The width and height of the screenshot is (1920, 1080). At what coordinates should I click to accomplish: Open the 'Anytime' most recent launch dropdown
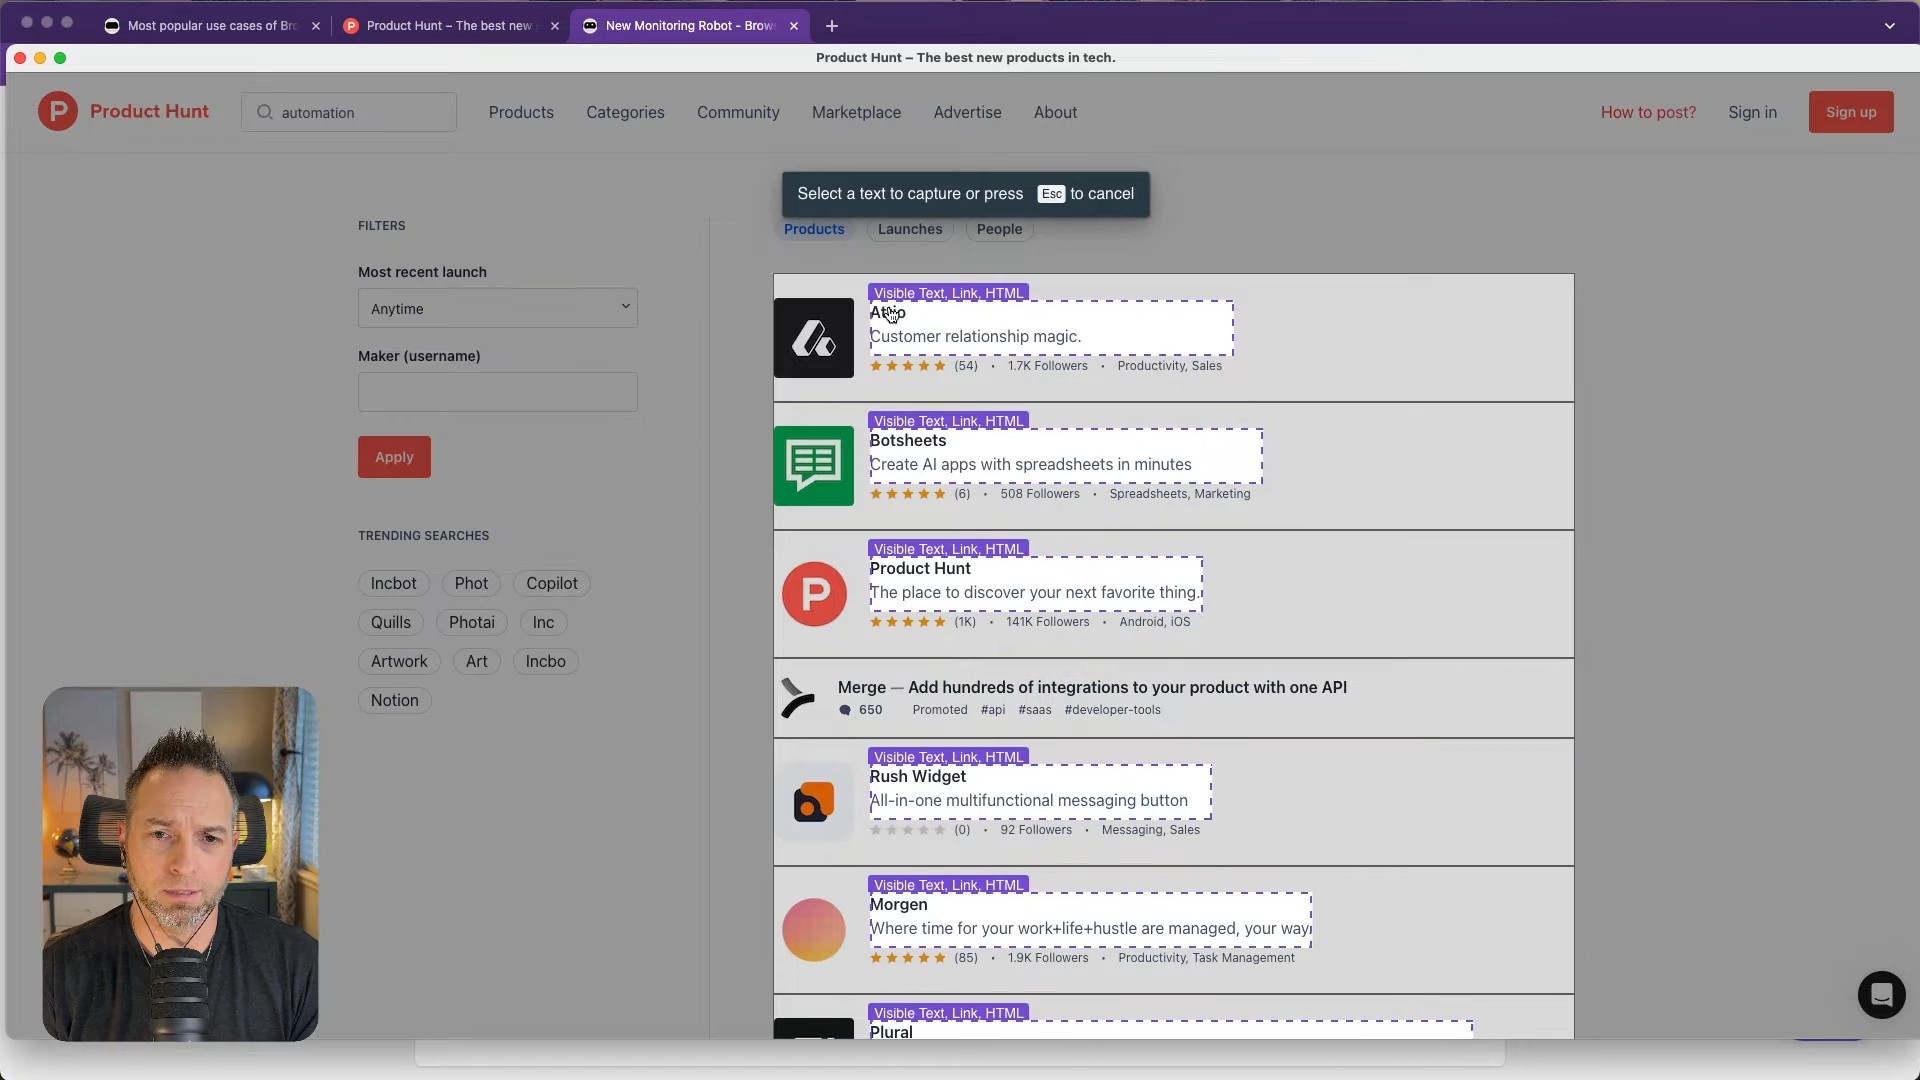pyautogui.click(x=498, y=308)
